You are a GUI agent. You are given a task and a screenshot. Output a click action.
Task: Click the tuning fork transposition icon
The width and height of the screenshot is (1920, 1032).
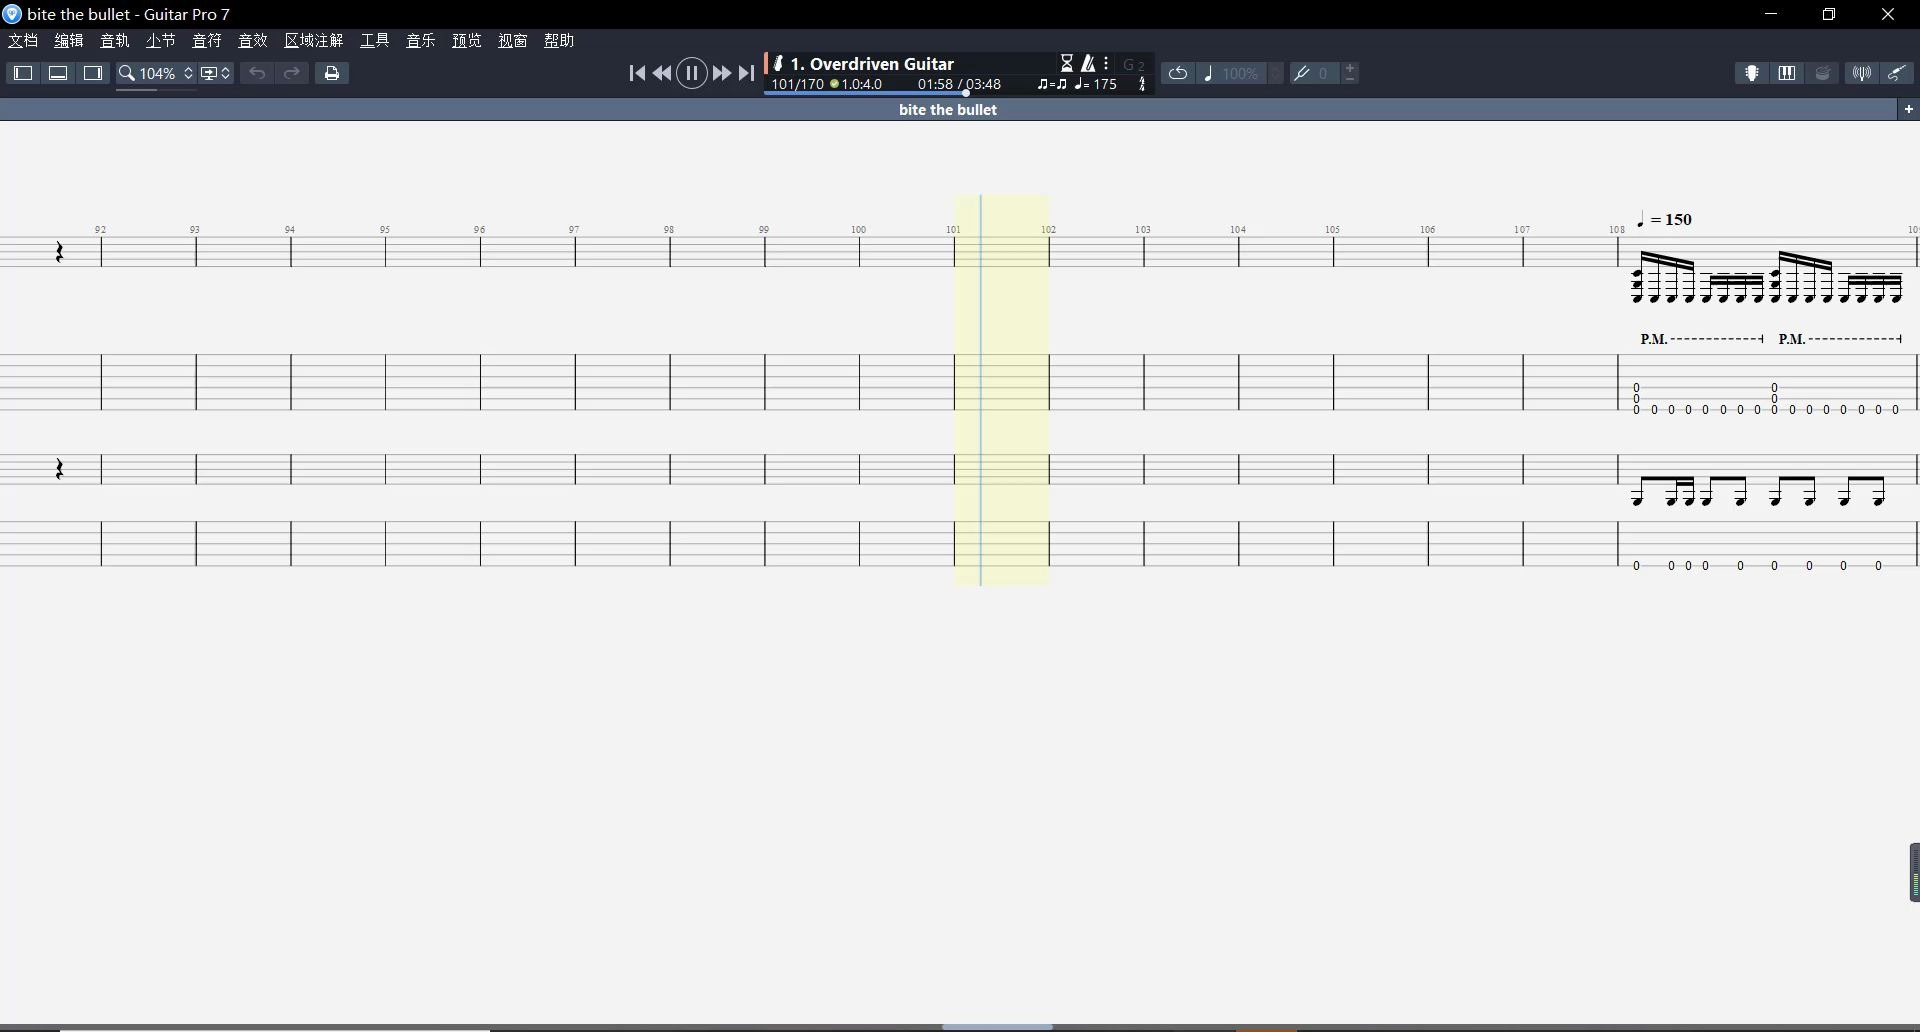[1301, 73]
